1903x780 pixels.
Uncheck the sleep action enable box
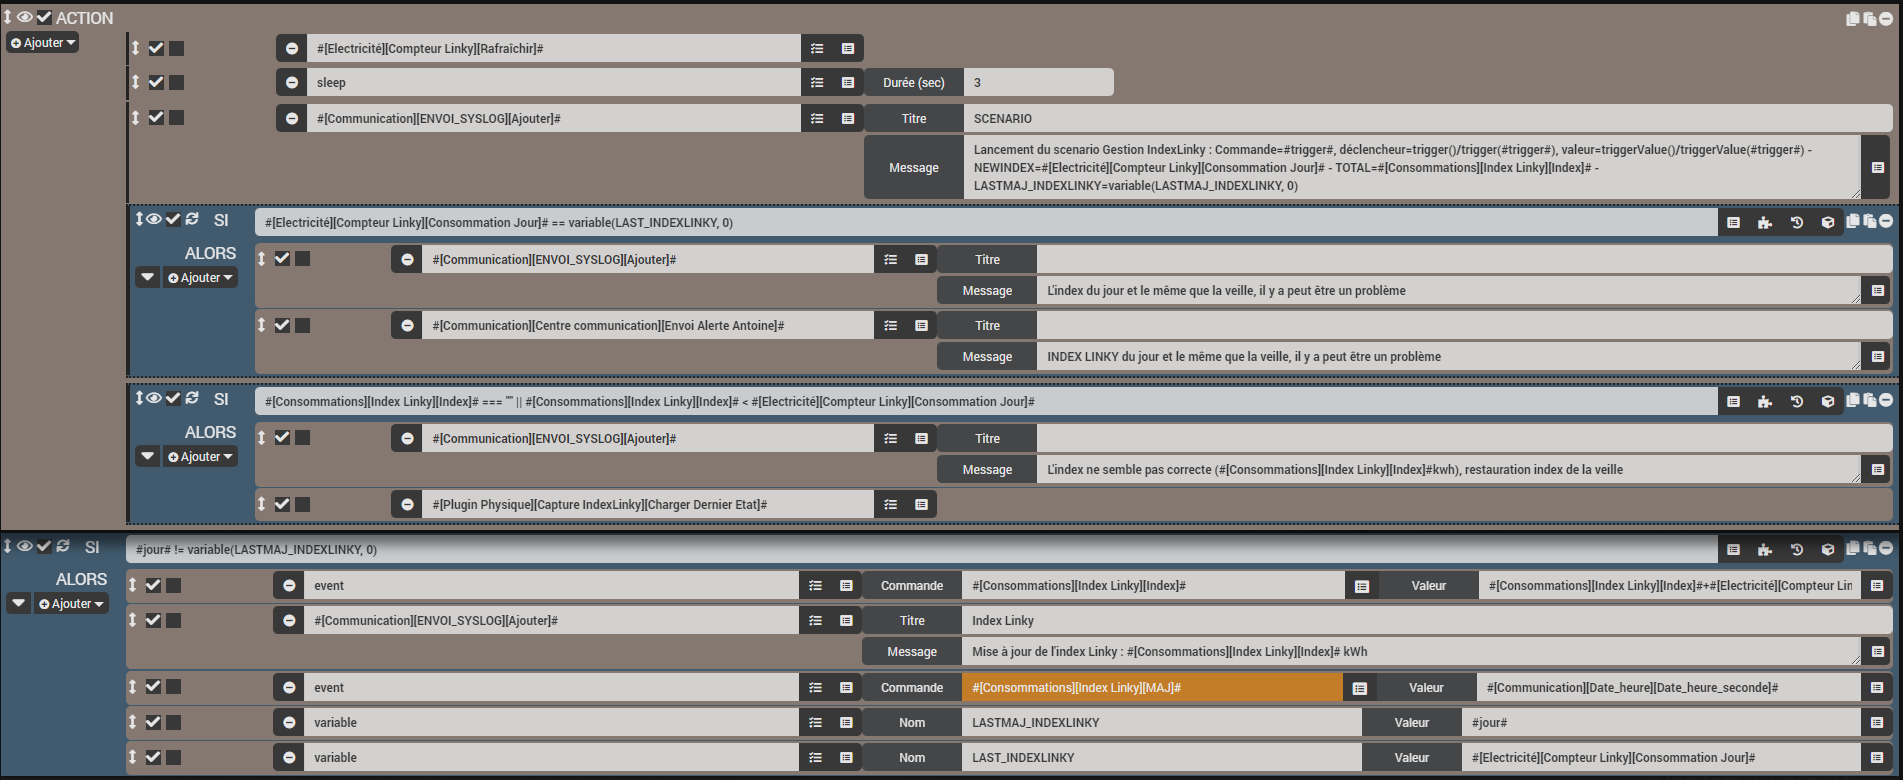(156, 82)
